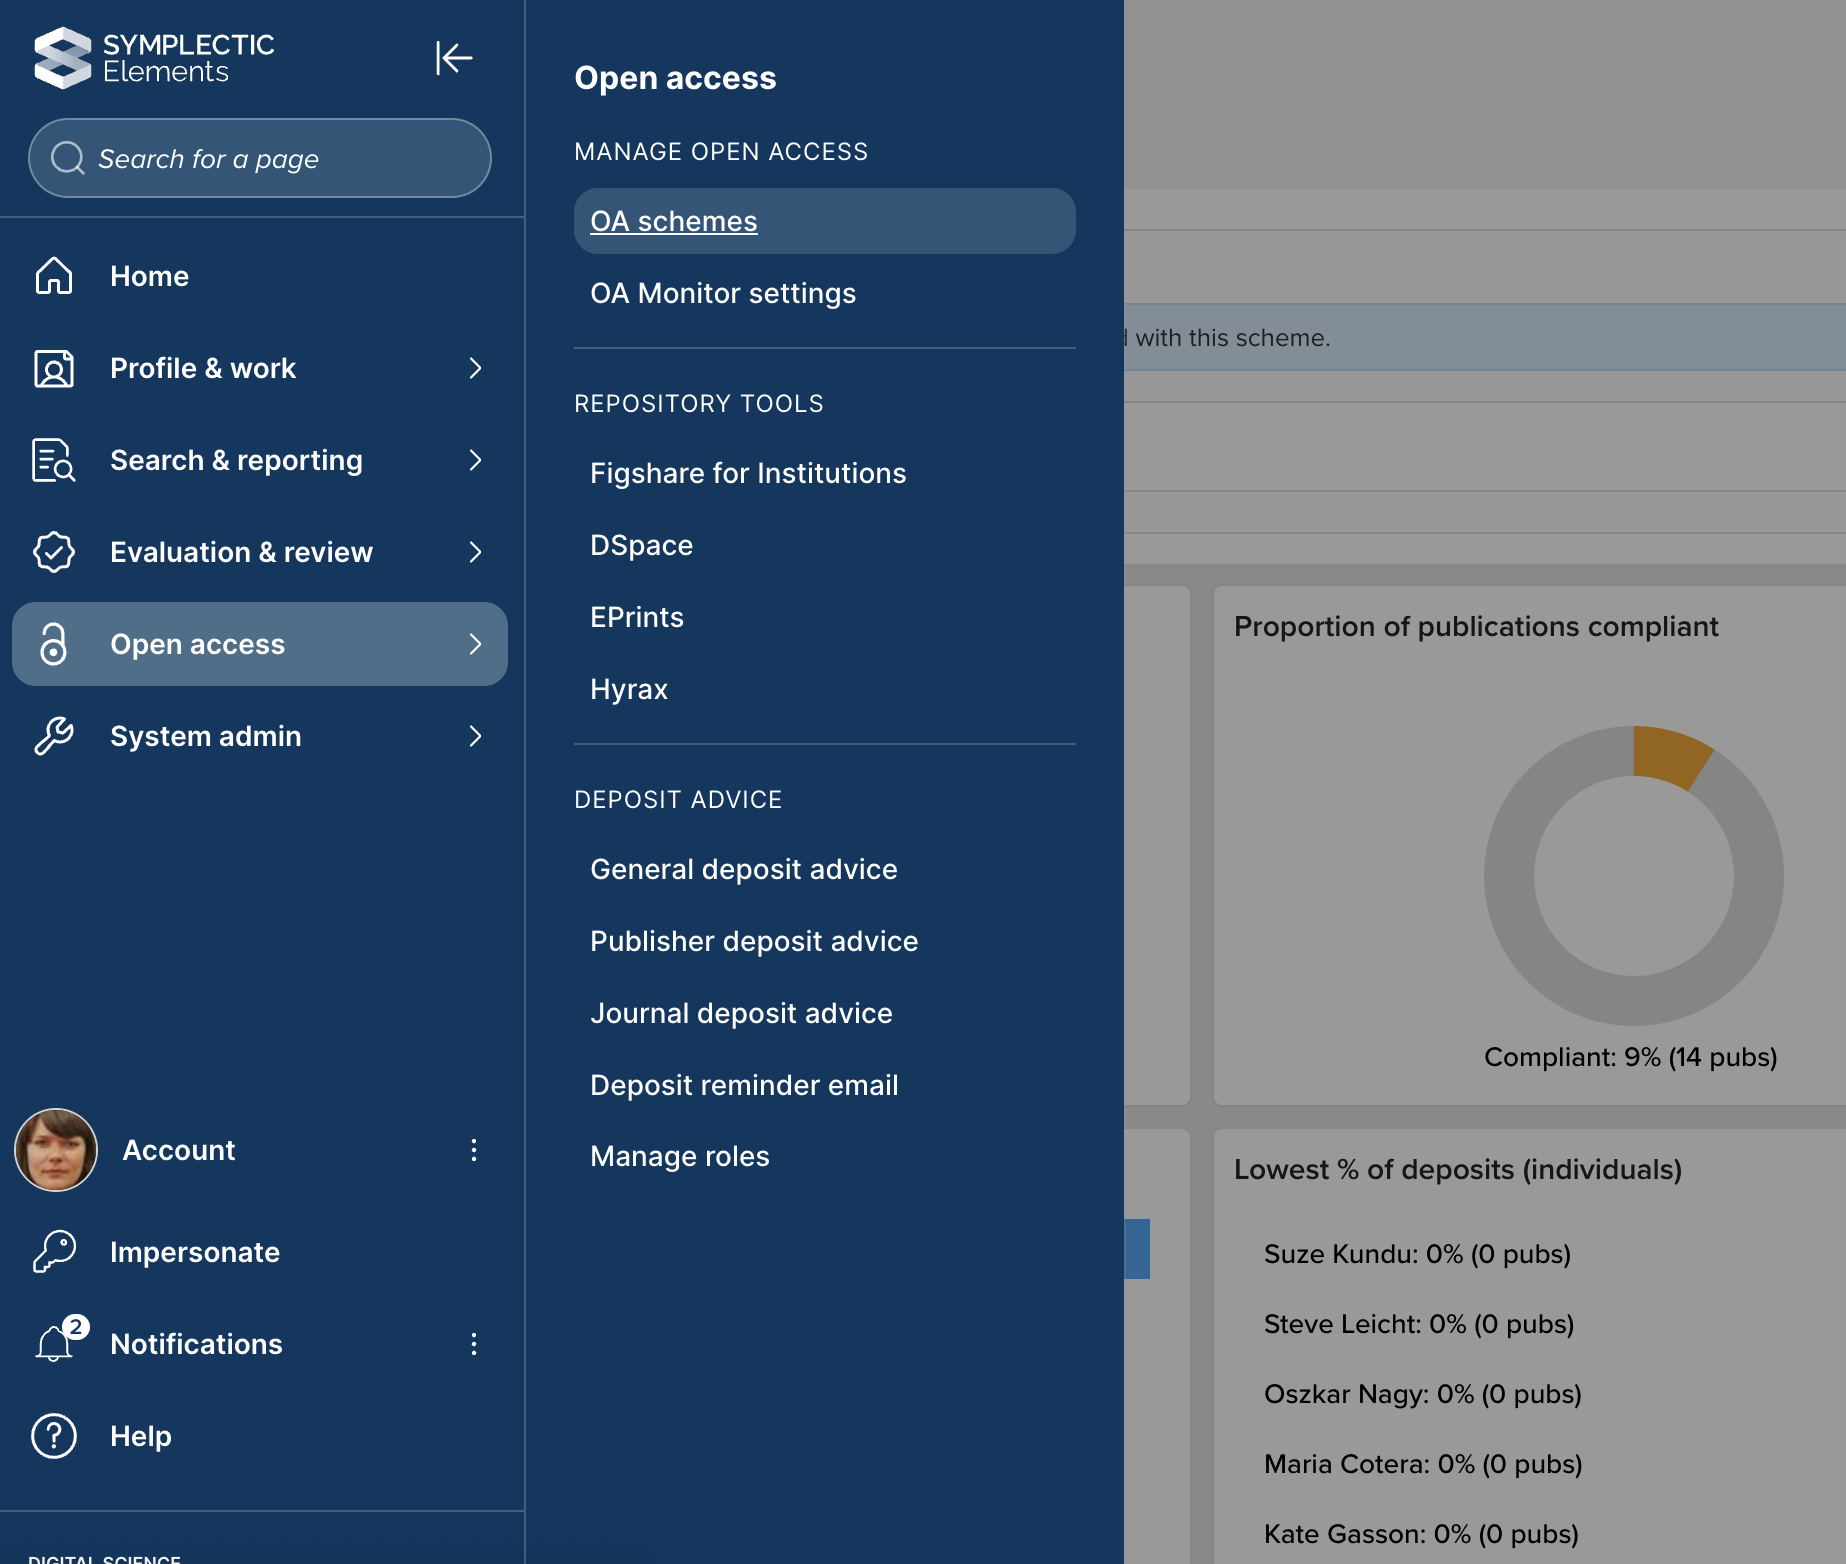1846x1564 pixels.
Task: Open Account options three-dot menu
Action: click(x=474, y=1150)
